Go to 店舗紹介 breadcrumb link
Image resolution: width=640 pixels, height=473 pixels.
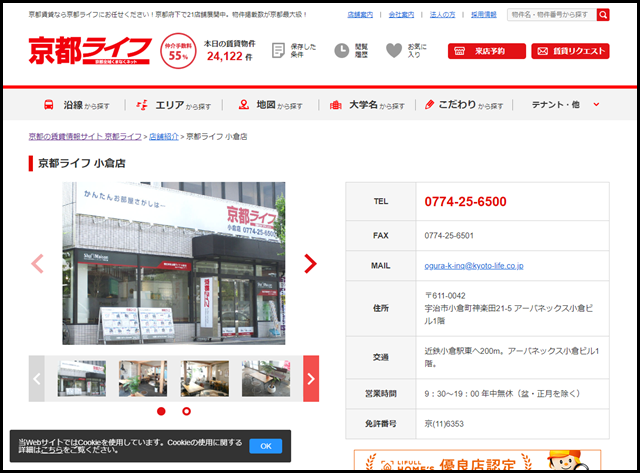pyautogui.click(x=164, y=136)
